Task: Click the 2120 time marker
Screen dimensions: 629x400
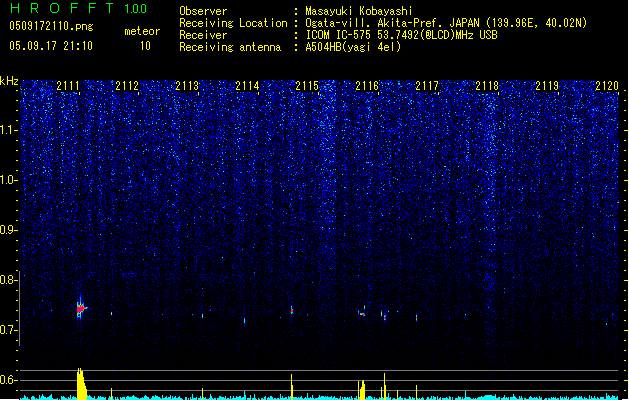Action: point(607,86)
